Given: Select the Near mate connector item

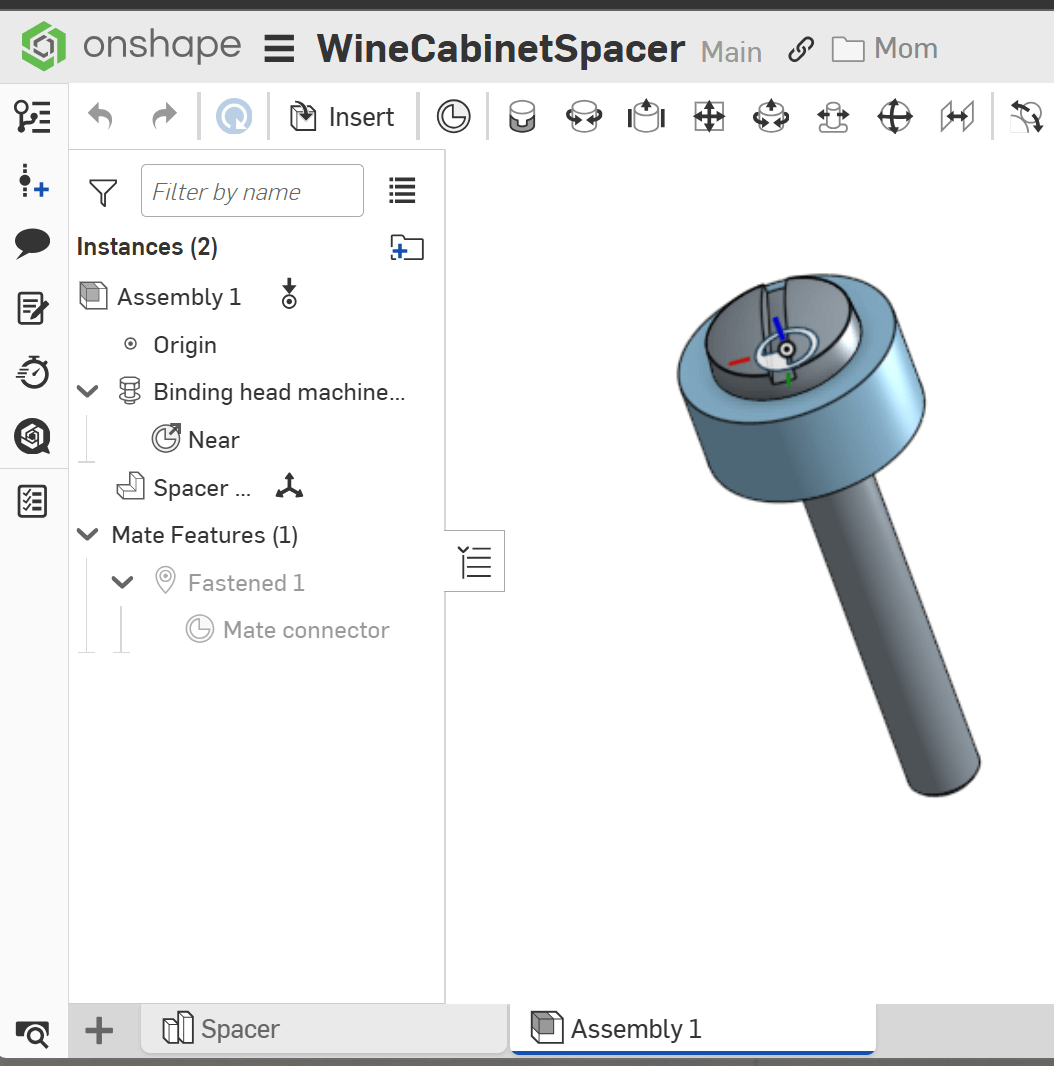Looking at the screenshot, I should pyautogui.click(x=214, y=440).
